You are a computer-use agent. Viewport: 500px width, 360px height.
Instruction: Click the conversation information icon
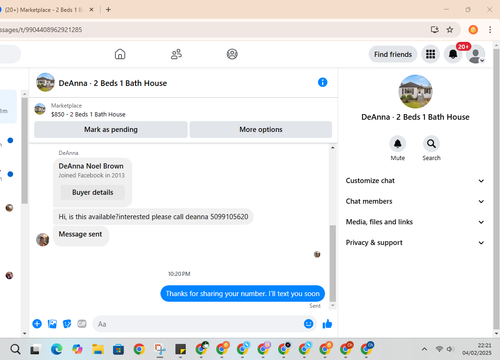point(322,82)
